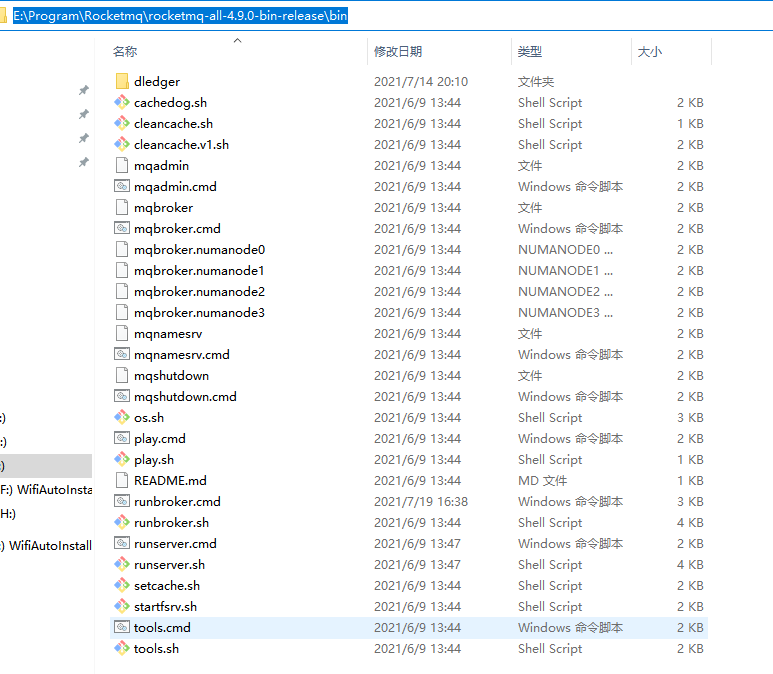The image size is (773, 674).
Task: Click the file name setcache.sh
Action: point(167,585)
